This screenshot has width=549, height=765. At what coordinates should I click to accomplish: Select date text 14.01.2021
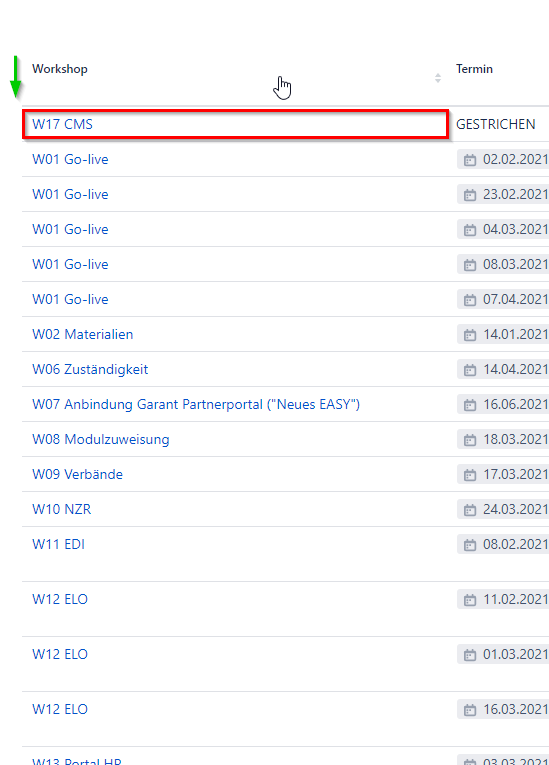(x=516, y=335)
